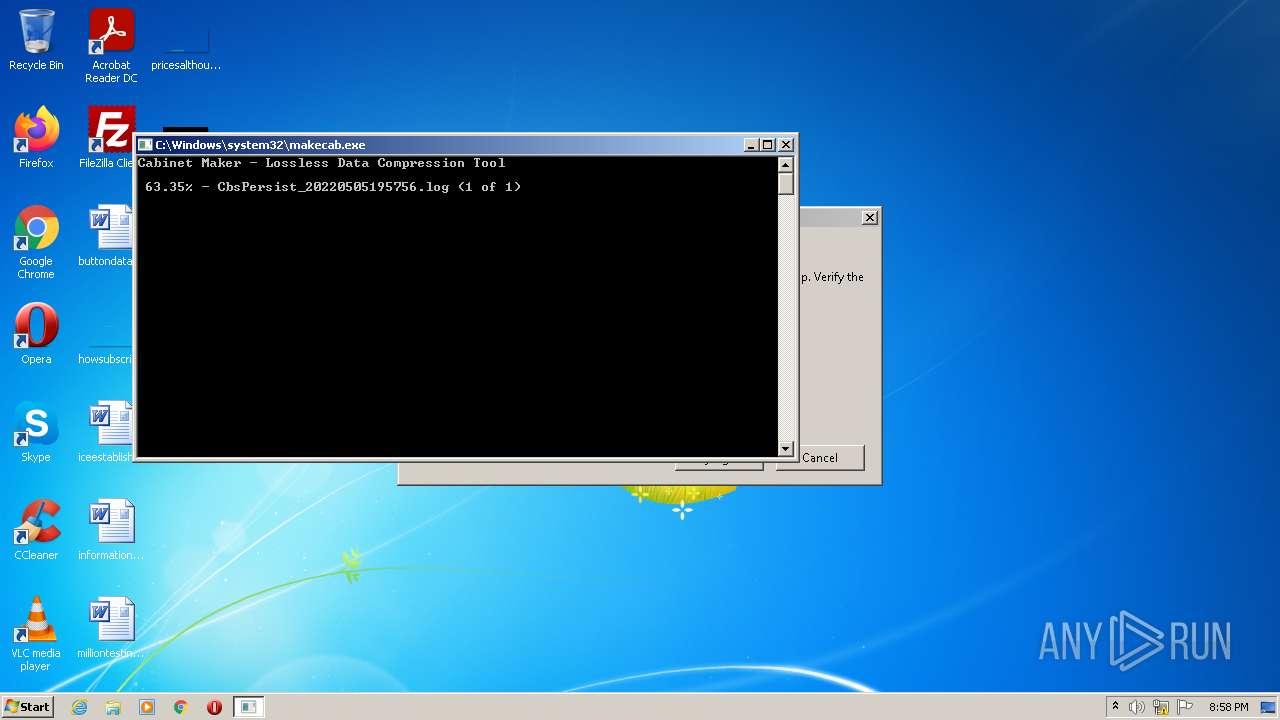This screenshot has width=1280, height=720.
Task: Open the CCleaner desktop shortcut
Action: (x=36, y=530)
